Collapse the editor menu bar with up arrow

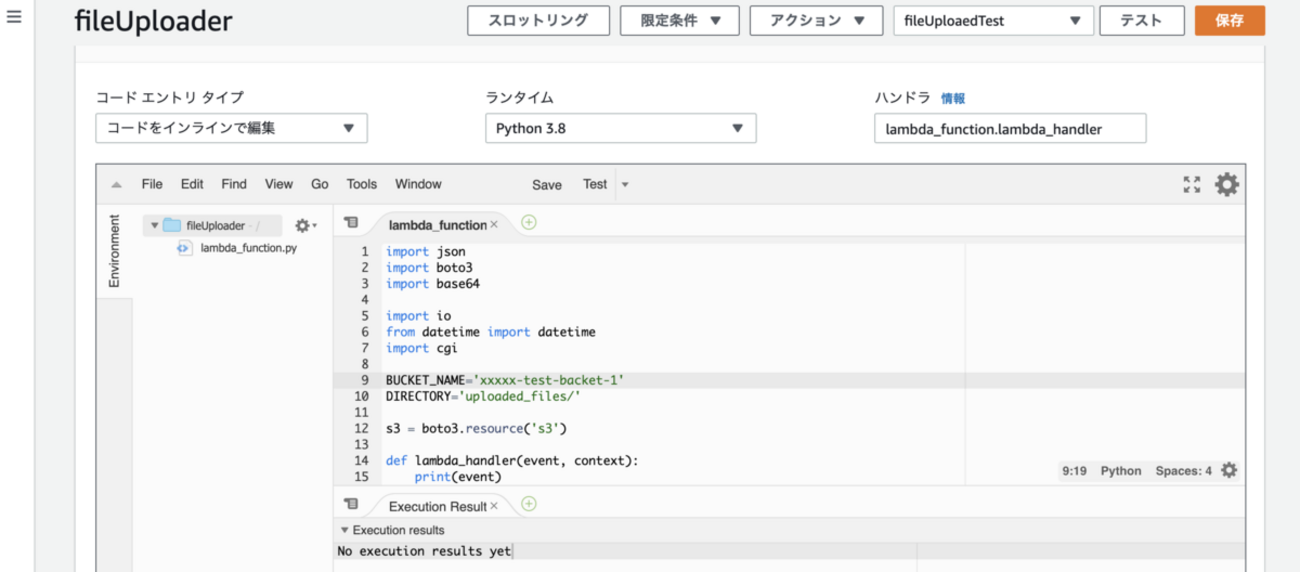(x=116, y=185)
